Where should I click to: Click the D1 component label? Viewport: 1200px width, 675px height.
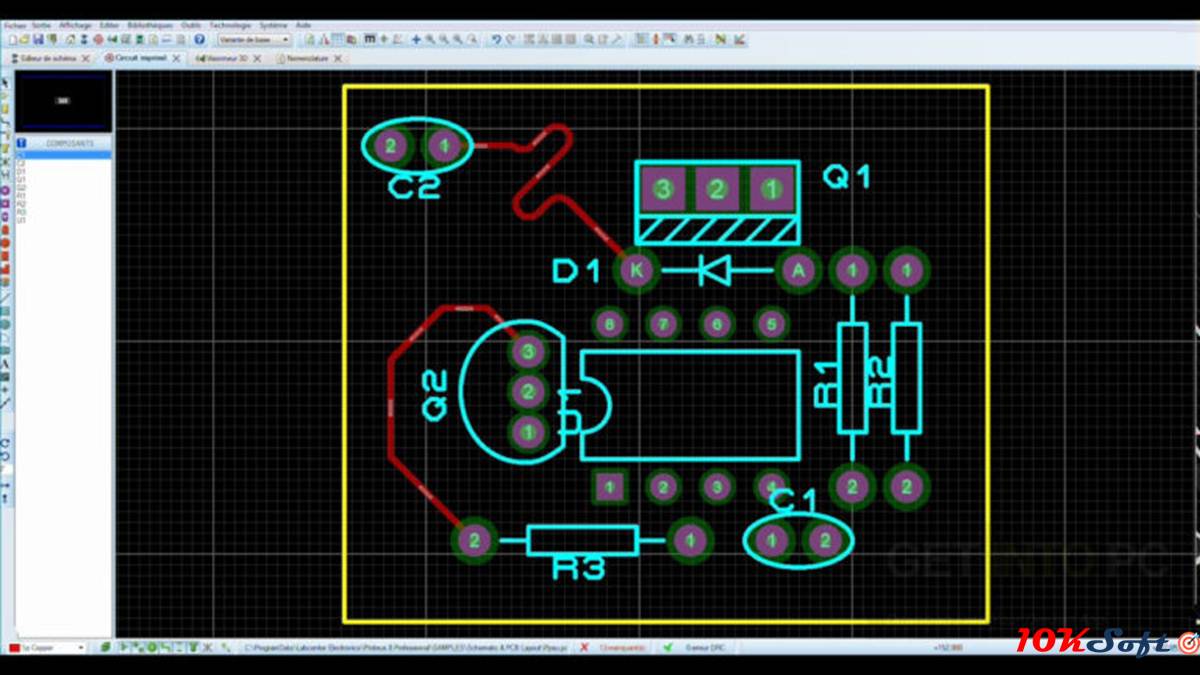575,271
